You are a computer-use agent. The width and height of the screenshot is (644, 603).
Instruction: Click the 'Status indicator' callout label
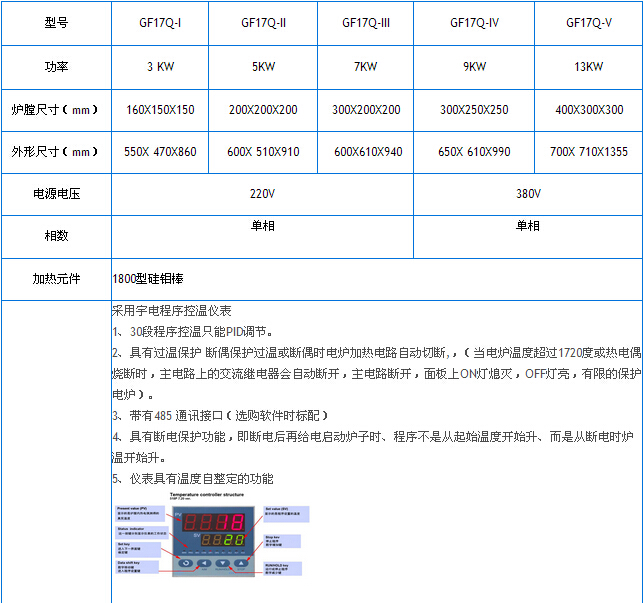click(x=142, y=532)
